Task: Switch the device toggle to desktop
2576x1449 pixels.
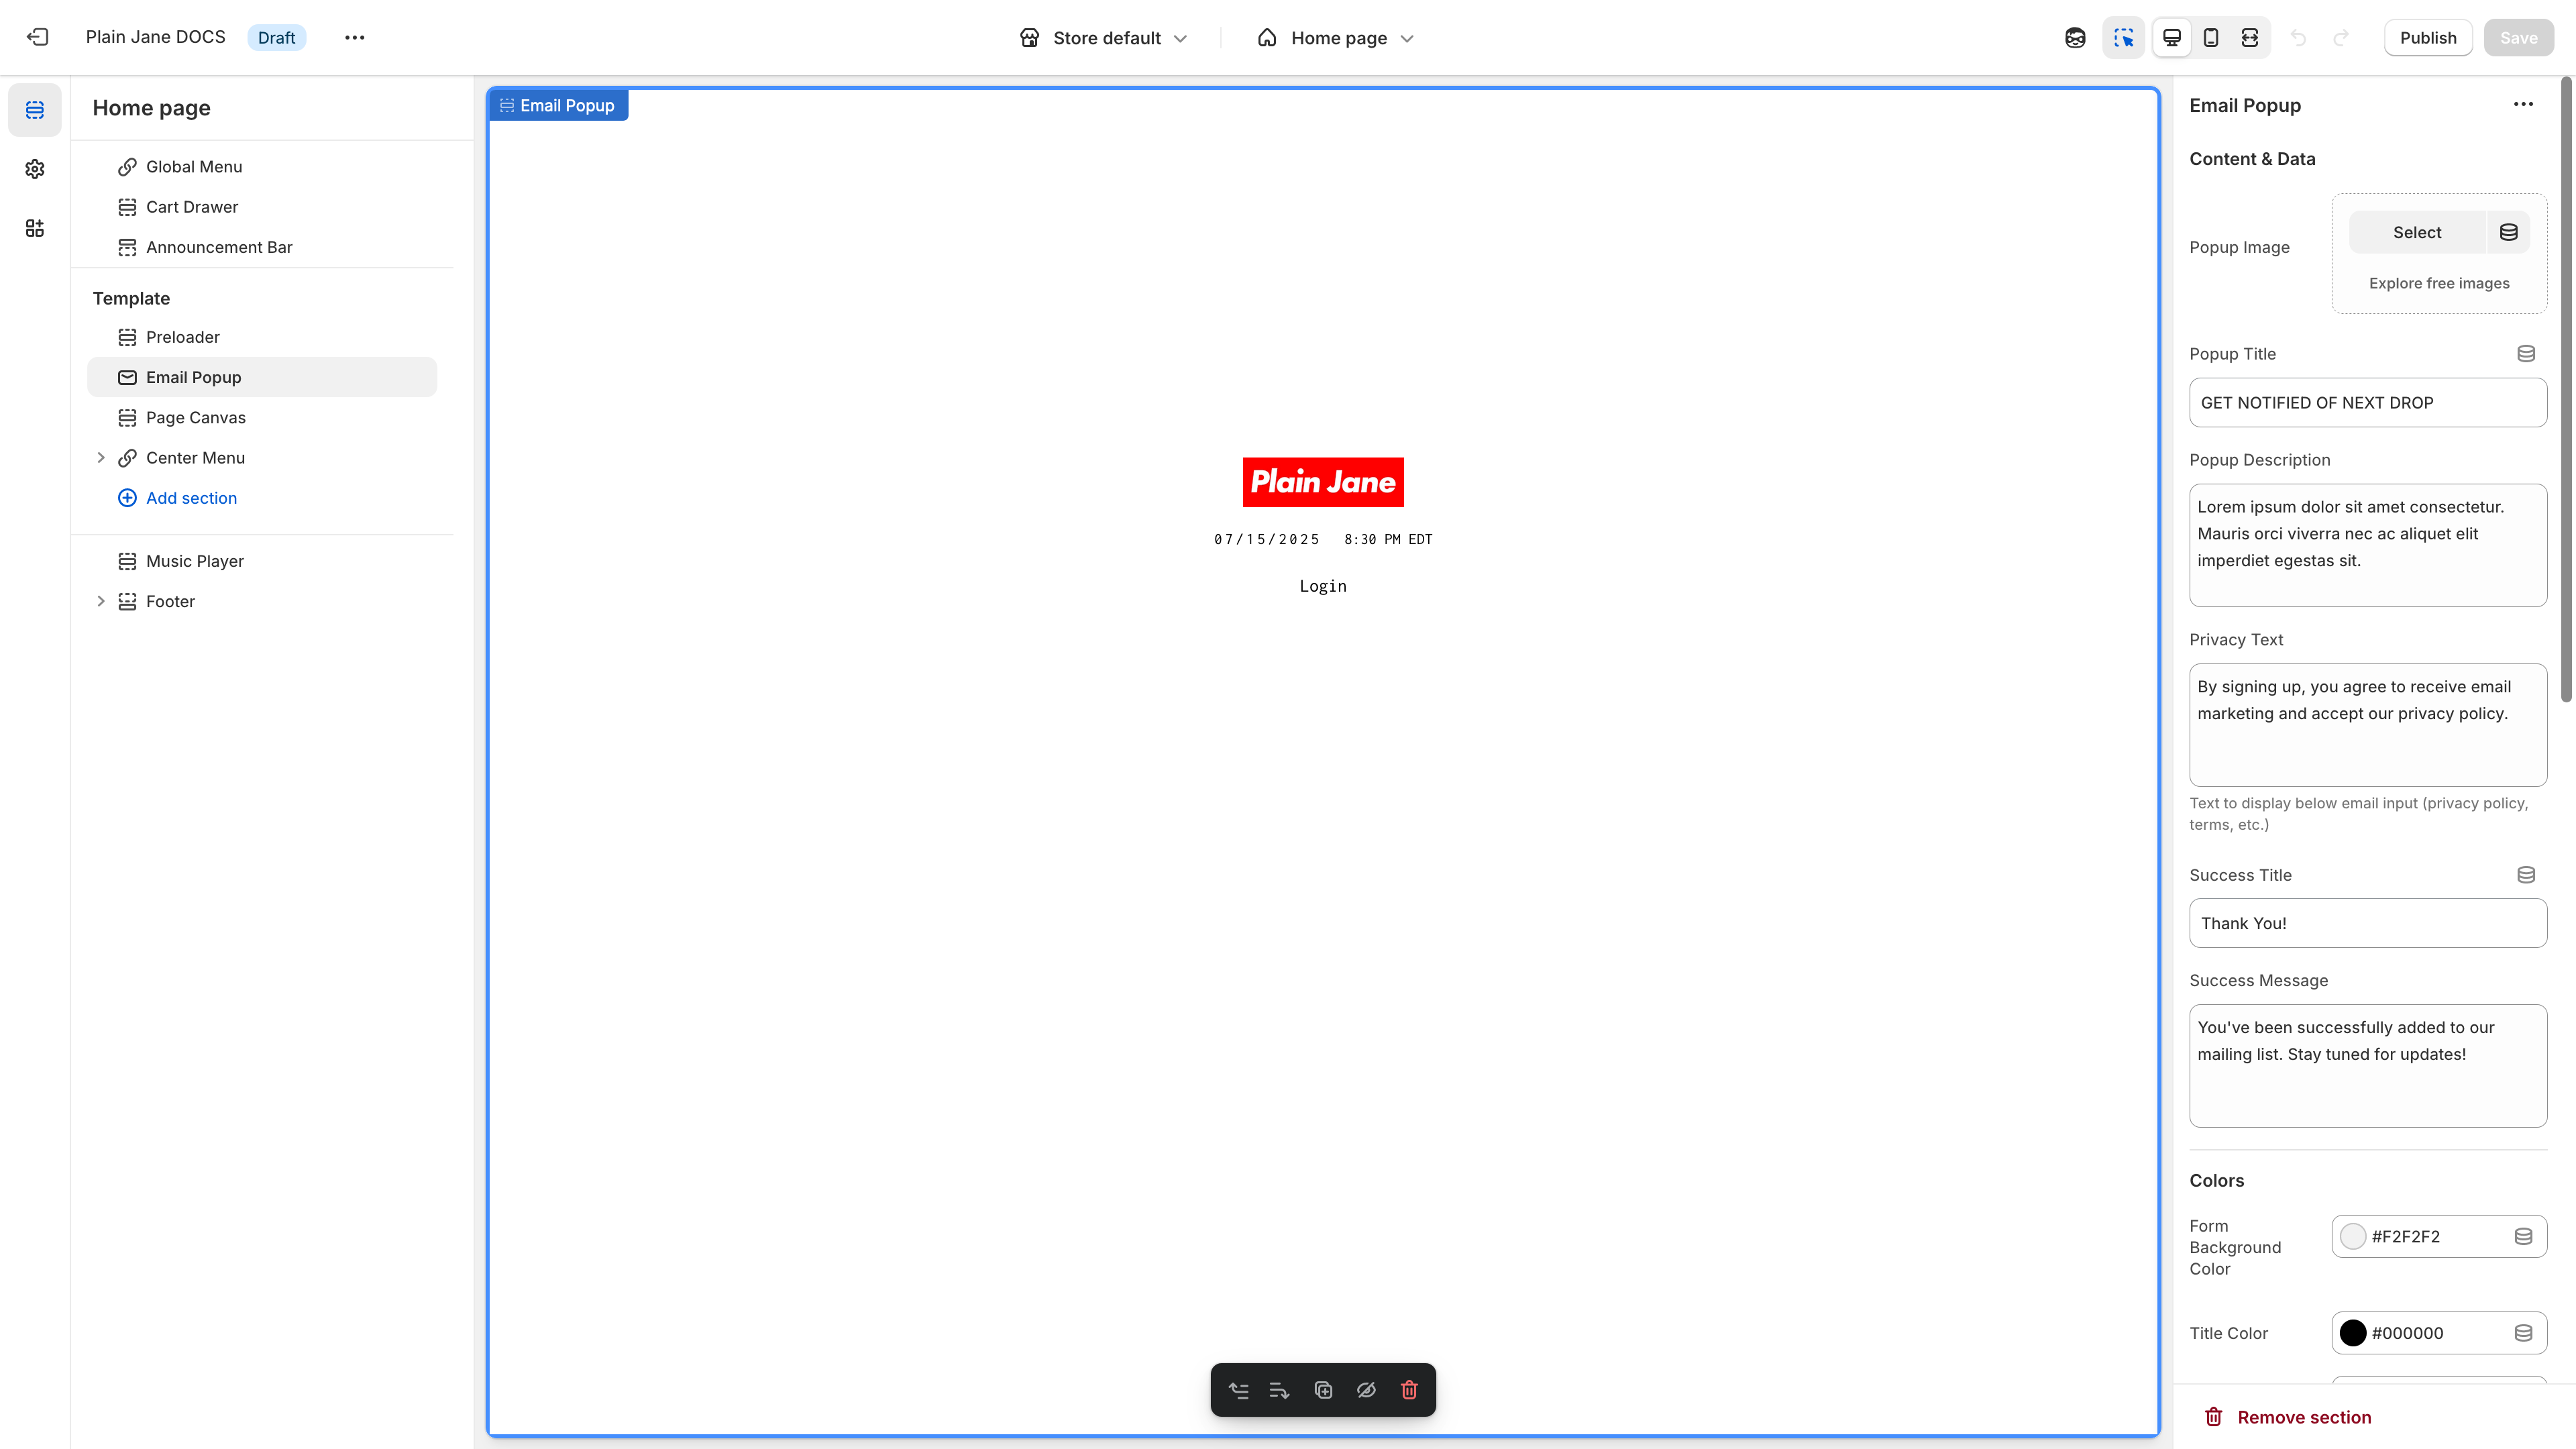Action: (x=2171, y=37)
